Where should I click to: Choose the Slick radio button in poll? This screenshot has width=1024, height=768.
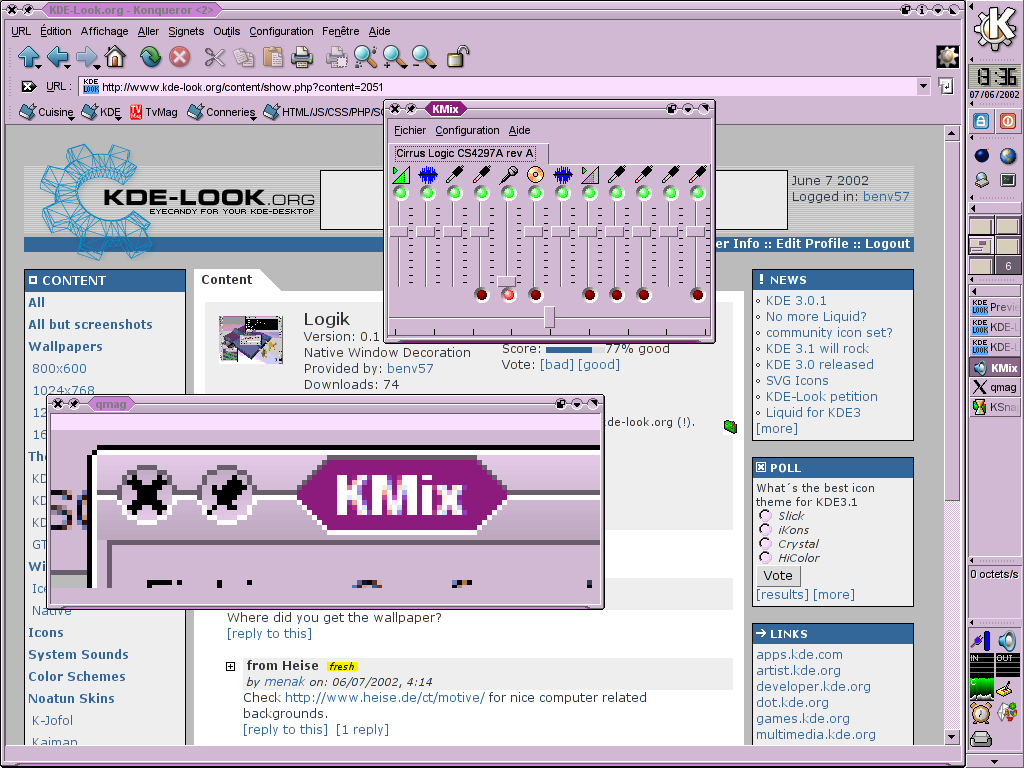coord(765,516)
